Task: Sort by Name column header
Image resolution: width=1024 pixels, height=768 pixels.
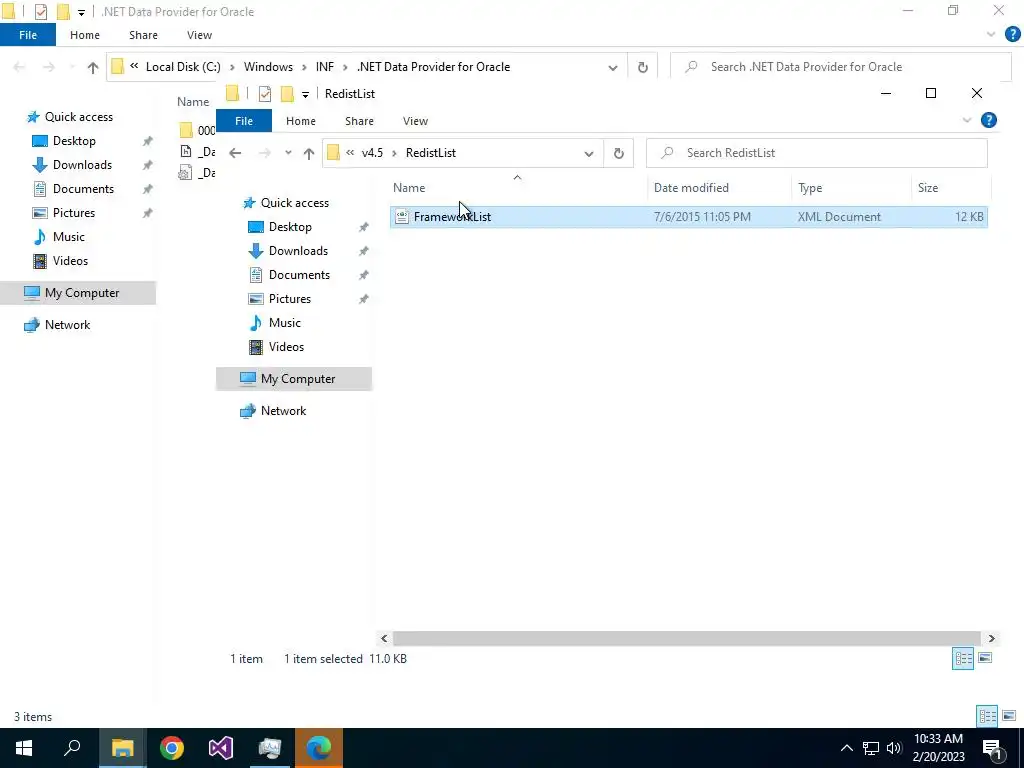Action: 409,187
